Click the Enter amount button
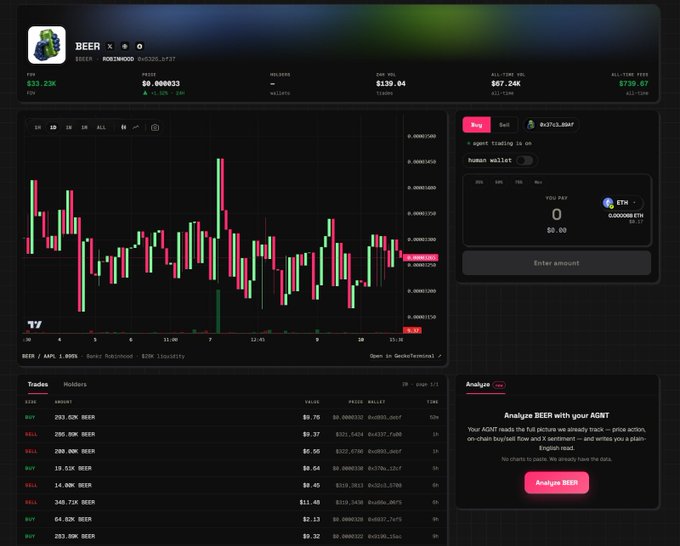 (556, 263)
